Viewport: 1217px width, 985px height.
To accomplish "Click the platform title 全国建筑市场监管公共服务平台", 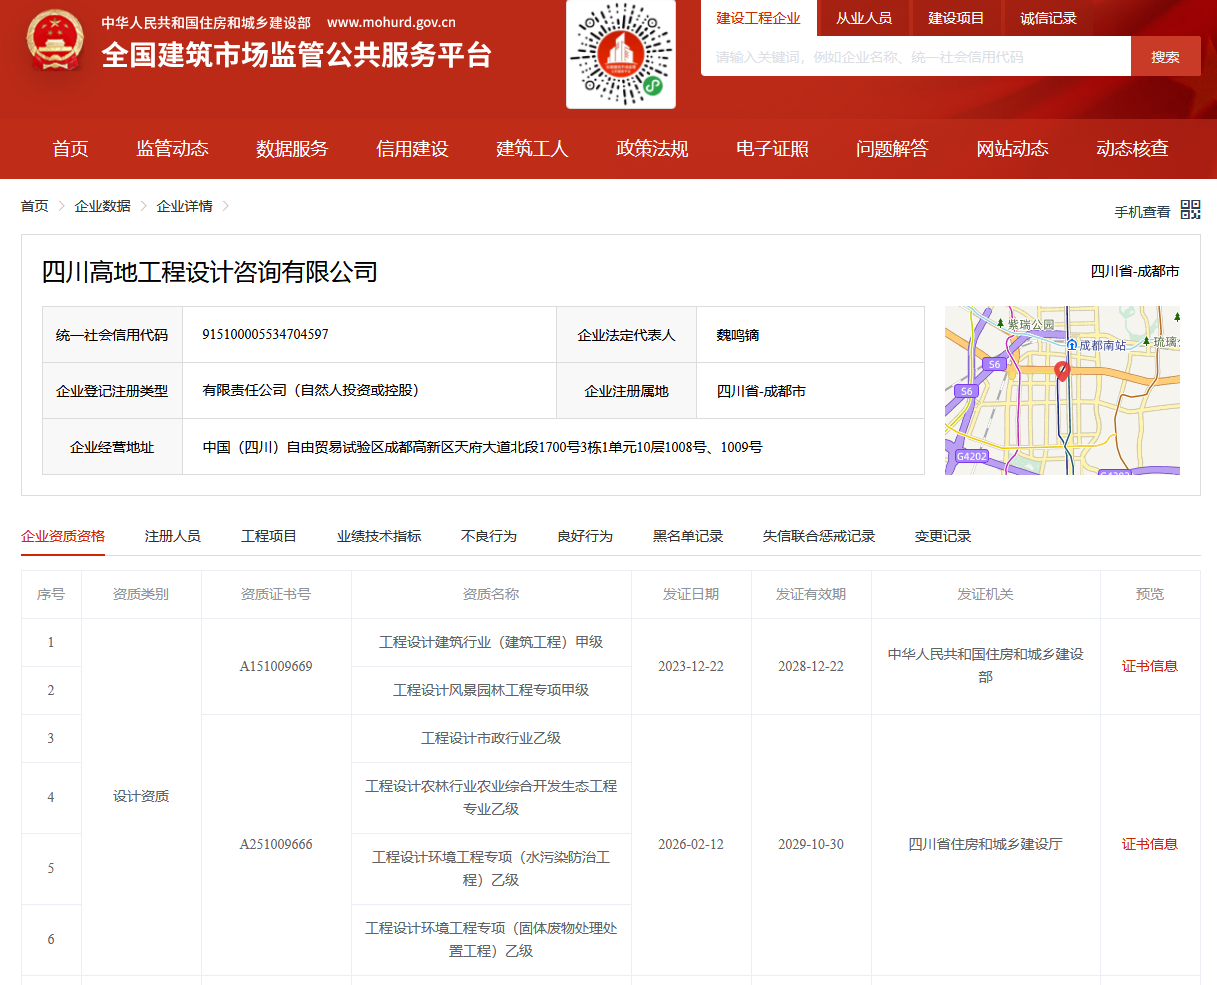I will click(297, 55).
